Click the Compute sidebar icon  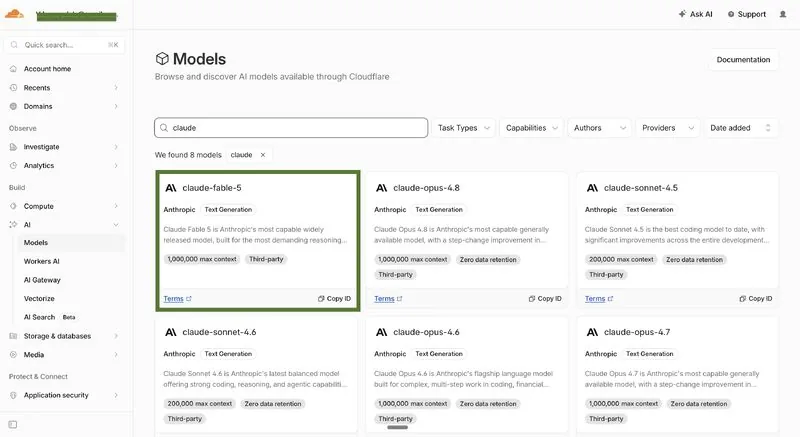(13, 206)
